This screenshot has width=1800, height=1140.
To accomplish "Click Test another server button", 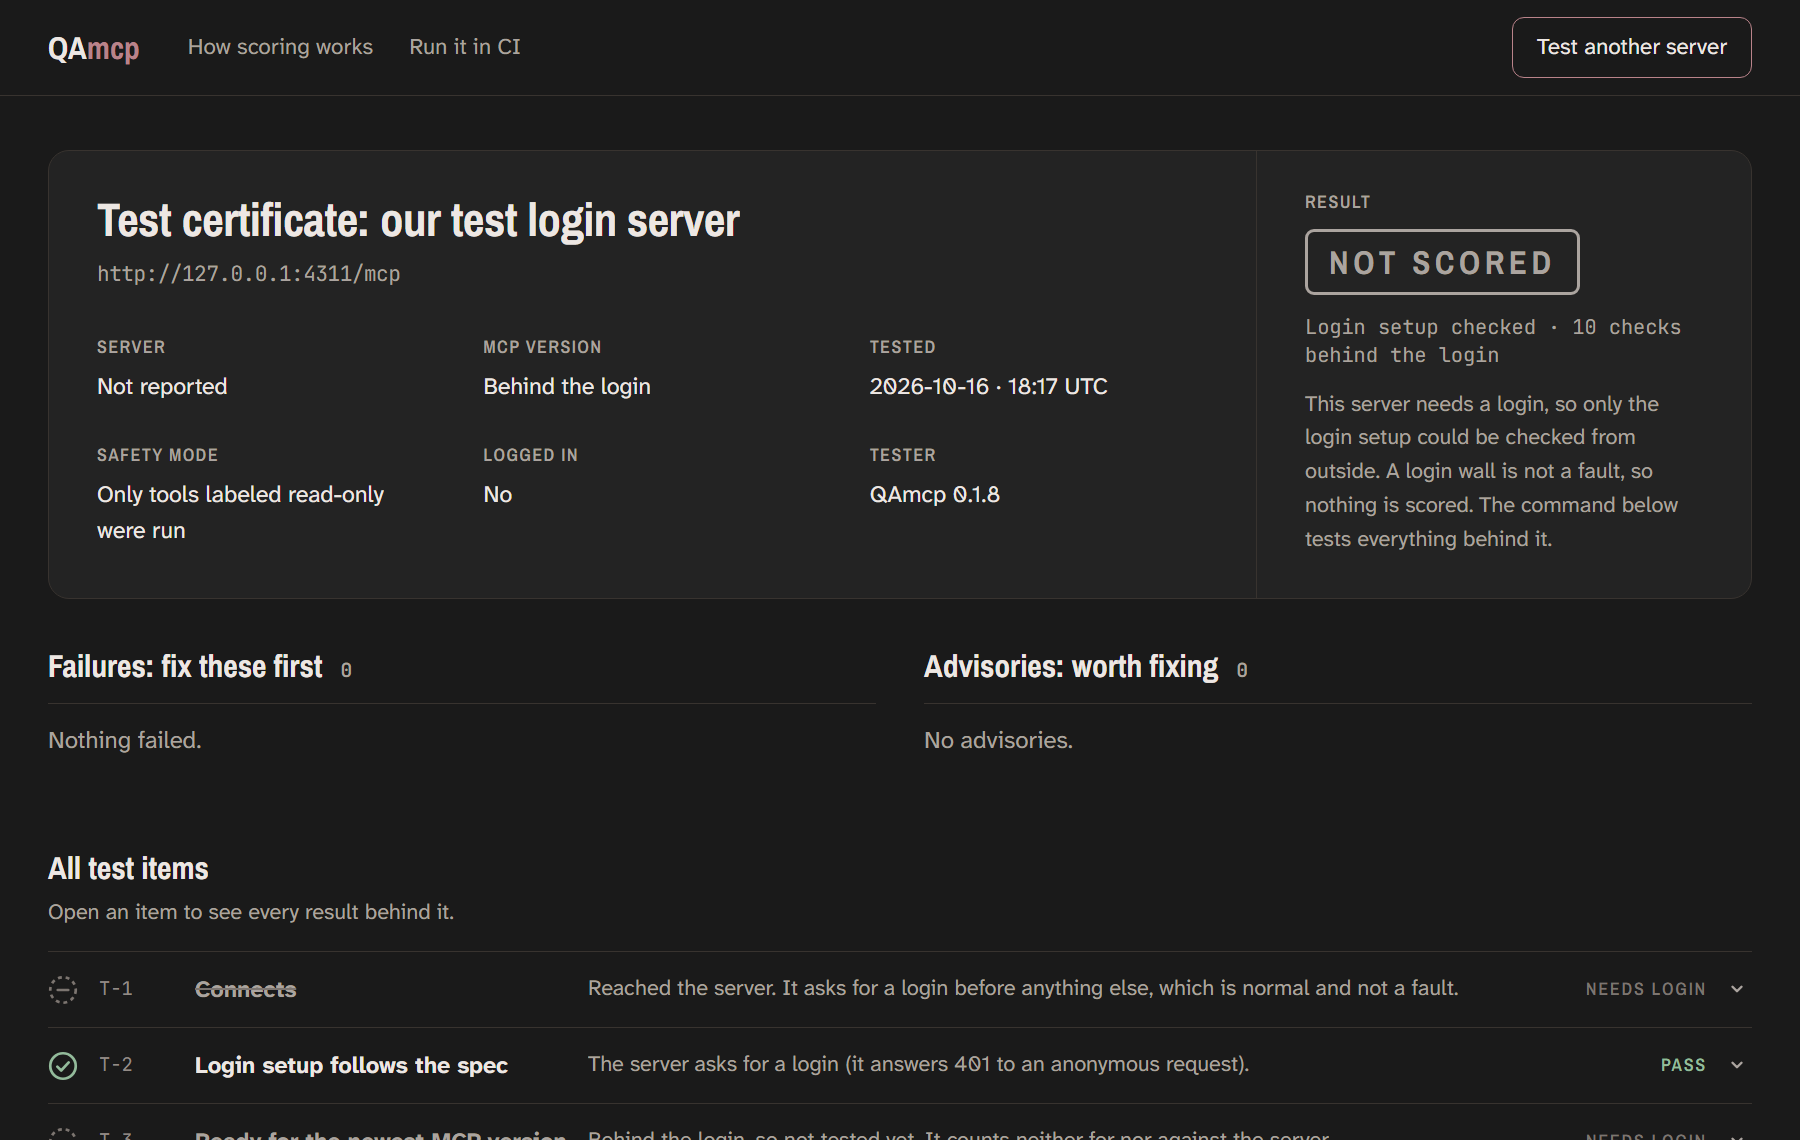I will (x=1631, y=47).
